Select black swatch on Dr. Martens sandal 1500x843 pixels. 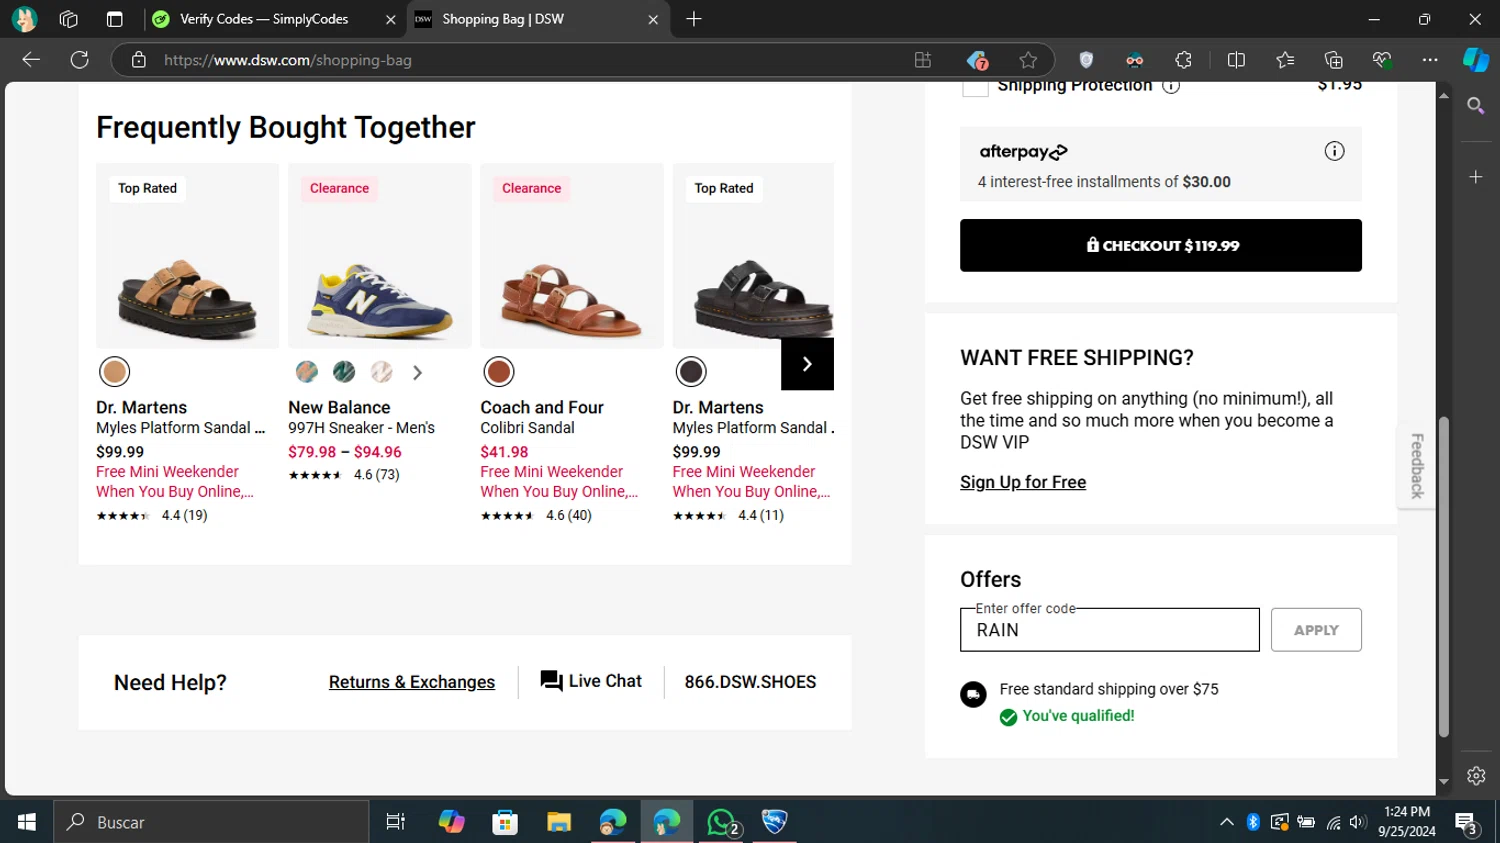(691, 372)
